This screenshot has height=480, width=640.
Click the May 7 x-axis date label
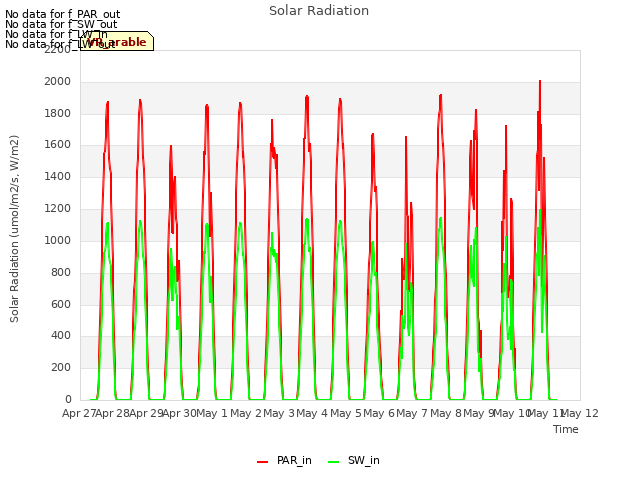click(x=412, y=413)
